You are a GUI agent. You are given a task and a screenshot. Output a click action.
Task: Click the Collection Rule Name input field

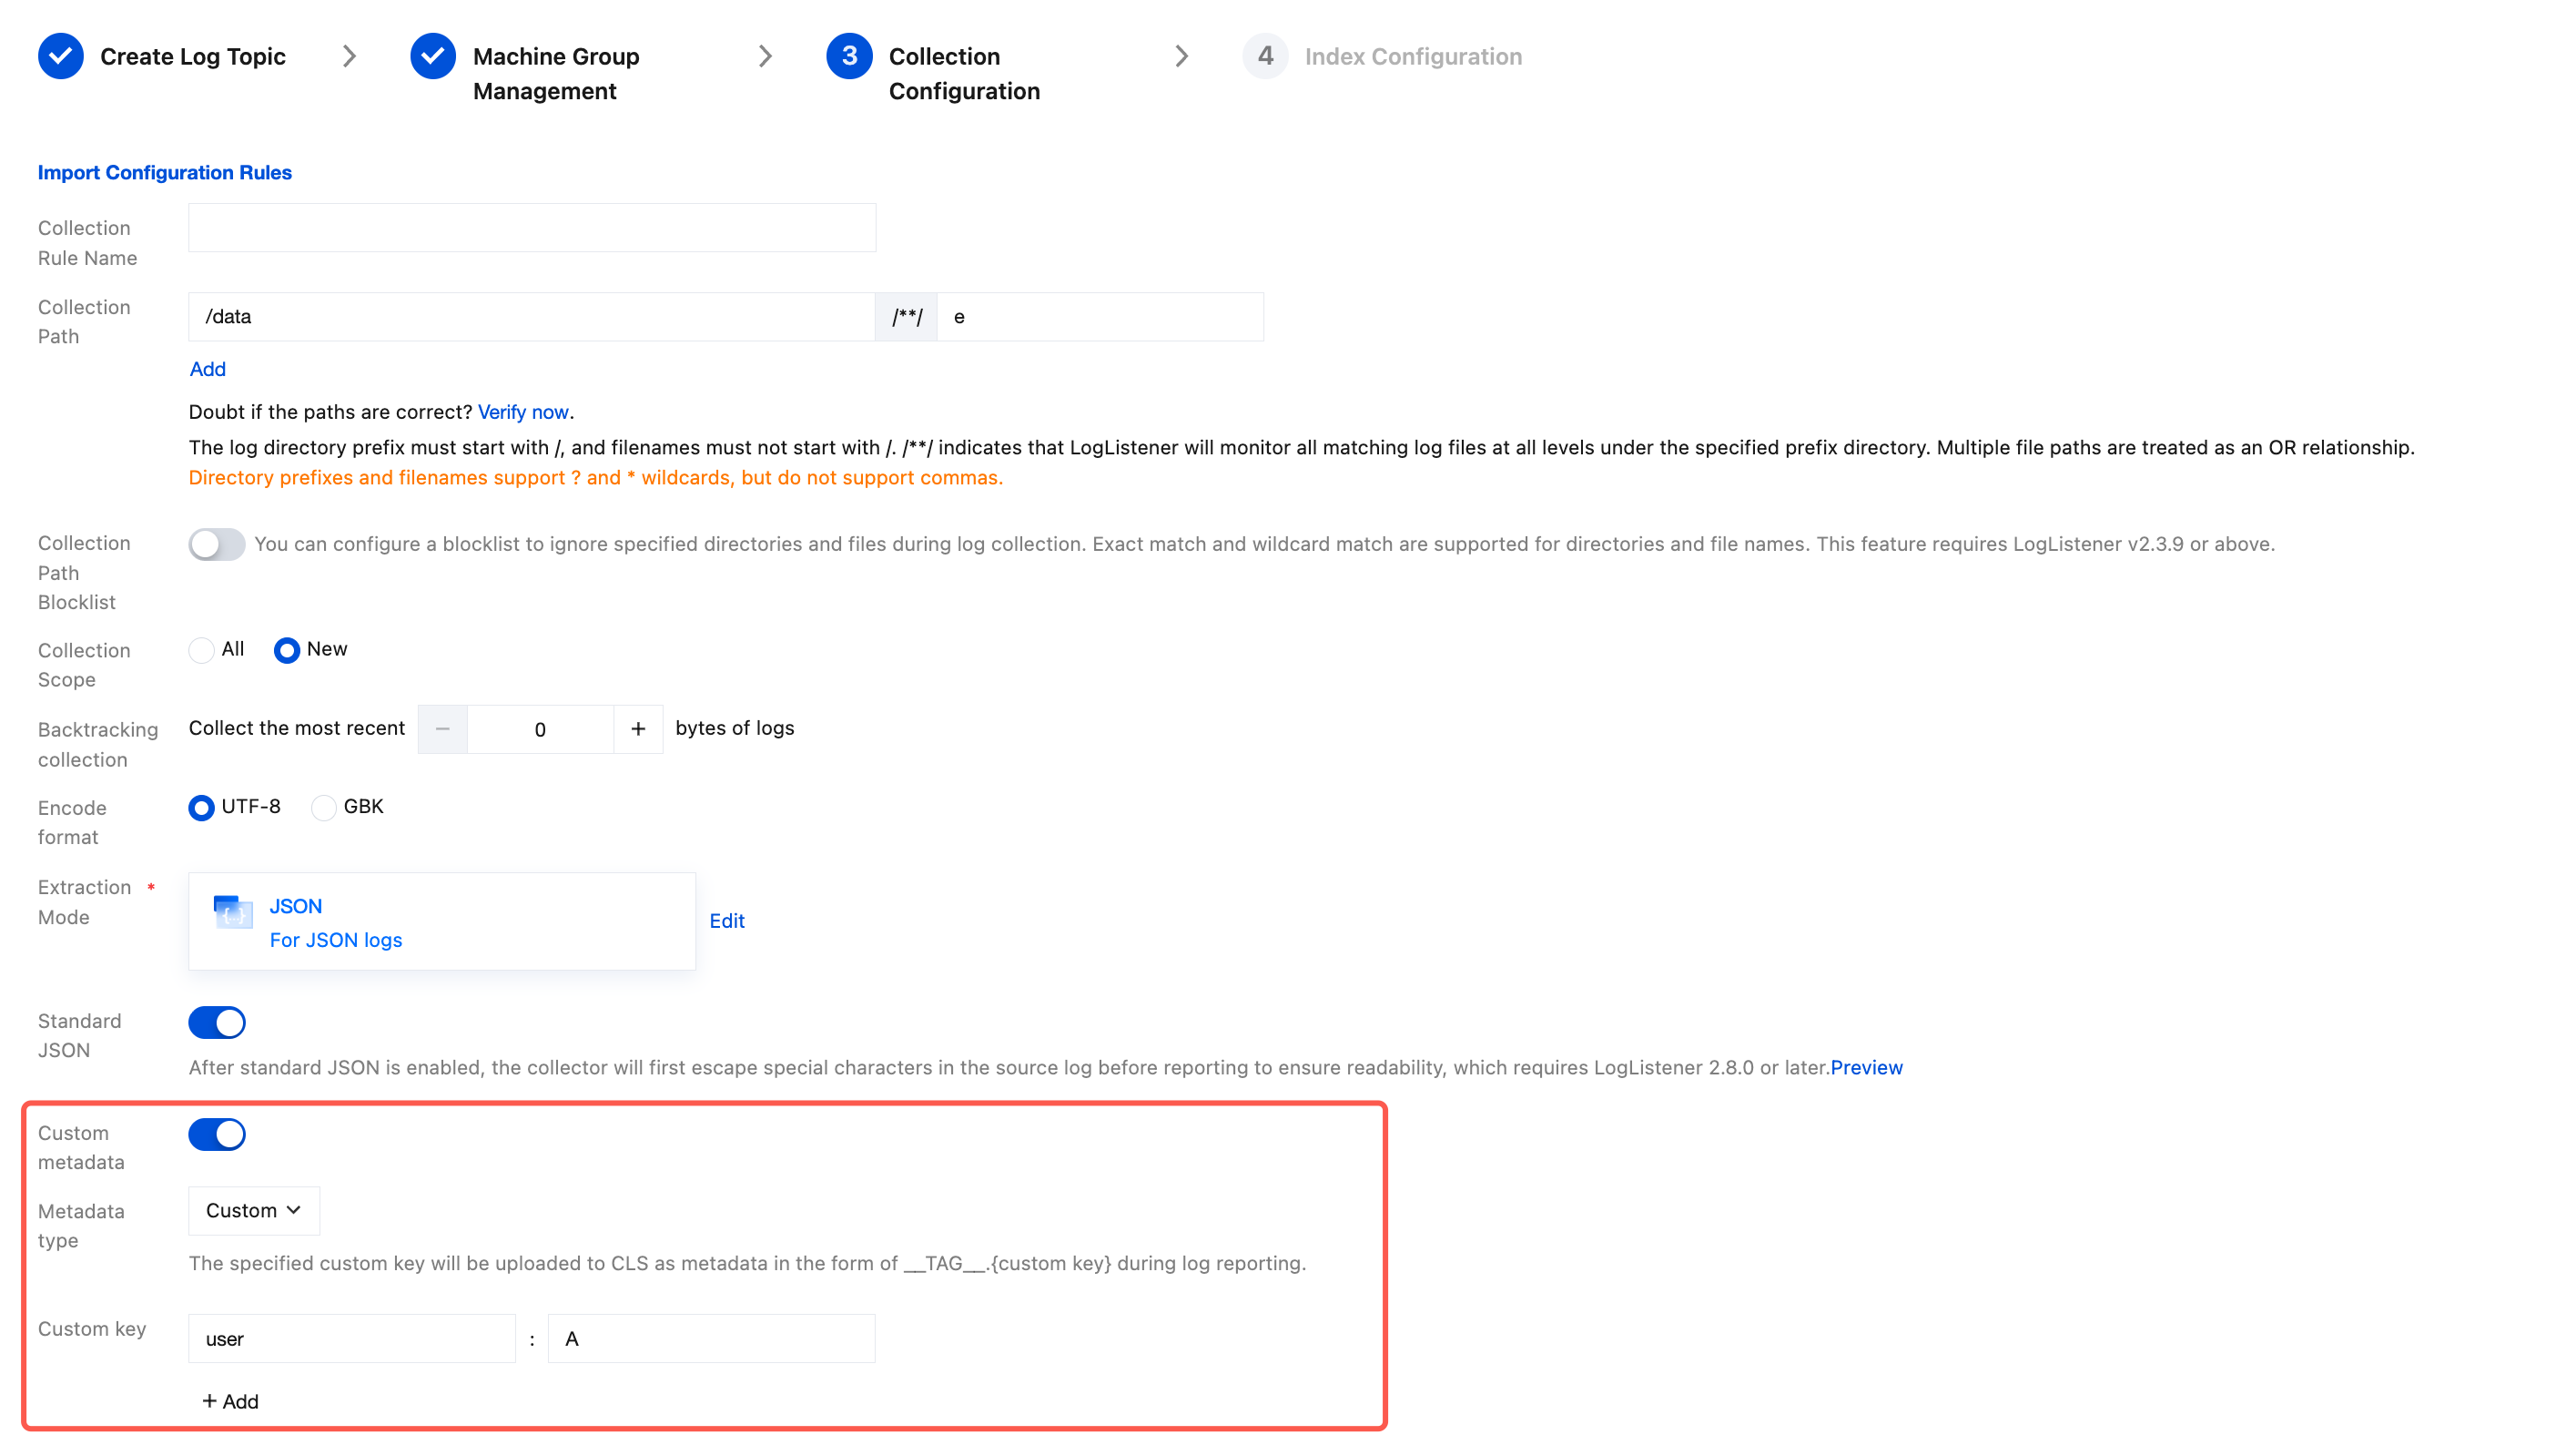pos(532,228)
